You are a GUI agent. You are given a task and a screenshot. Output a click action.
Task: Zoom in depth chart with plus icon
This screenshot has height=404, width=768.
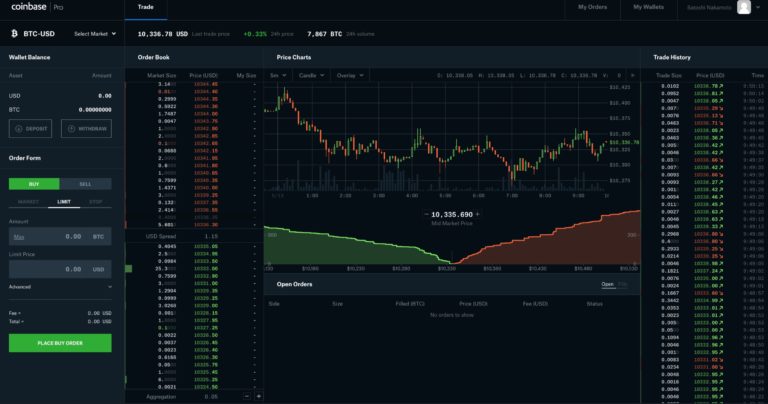click(478, 214)
